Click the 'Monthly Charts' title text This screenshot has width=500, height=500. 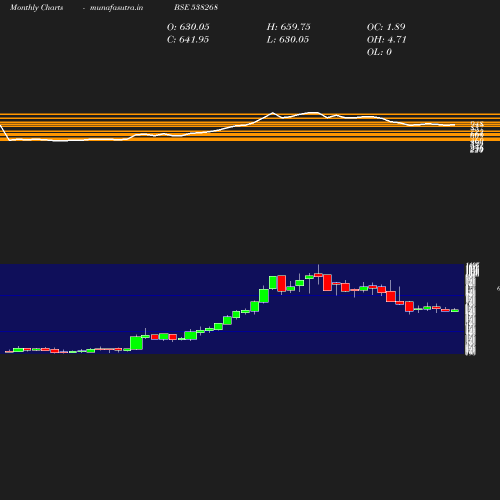(x=36, y=8)
